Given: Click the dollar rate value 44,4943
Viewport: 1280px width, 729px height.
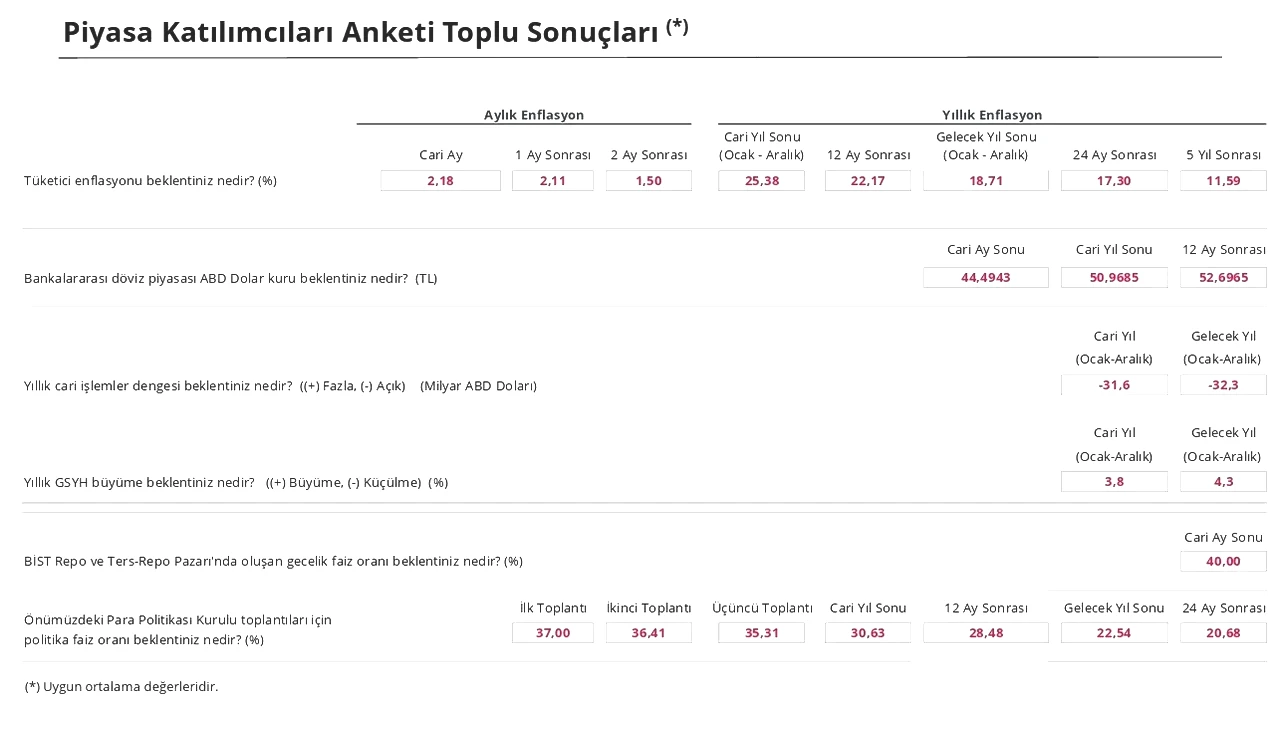Looking at the screenshot, I should pyautogui.click(x=985, y=278).
